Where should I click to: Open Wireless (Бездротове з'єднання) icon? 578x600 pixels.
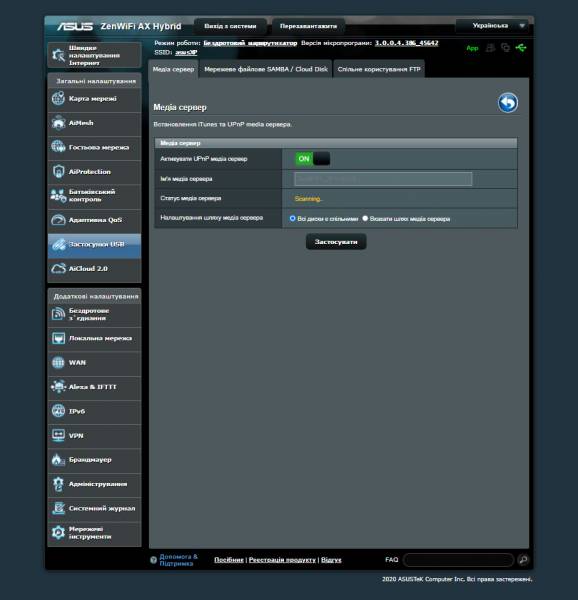[x=58, y=314]
